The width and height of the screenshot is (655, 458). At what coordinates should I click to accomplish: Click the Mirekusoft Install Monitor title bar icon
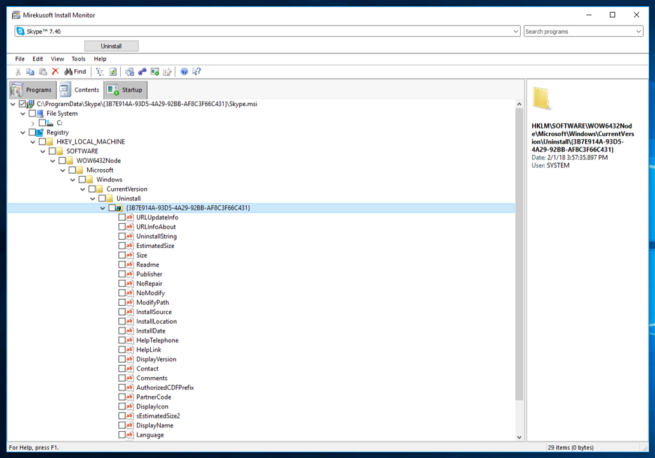click(16, 15)
